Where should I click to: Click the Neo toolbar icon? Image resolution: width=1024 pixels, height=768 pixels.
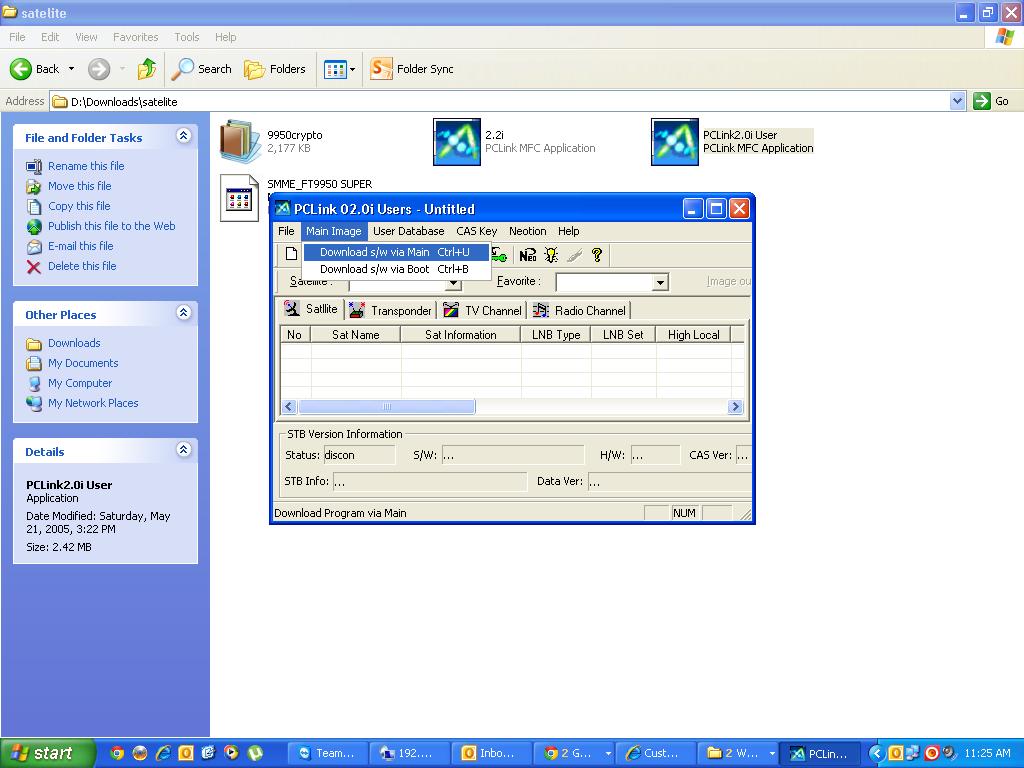coord(528,255)
